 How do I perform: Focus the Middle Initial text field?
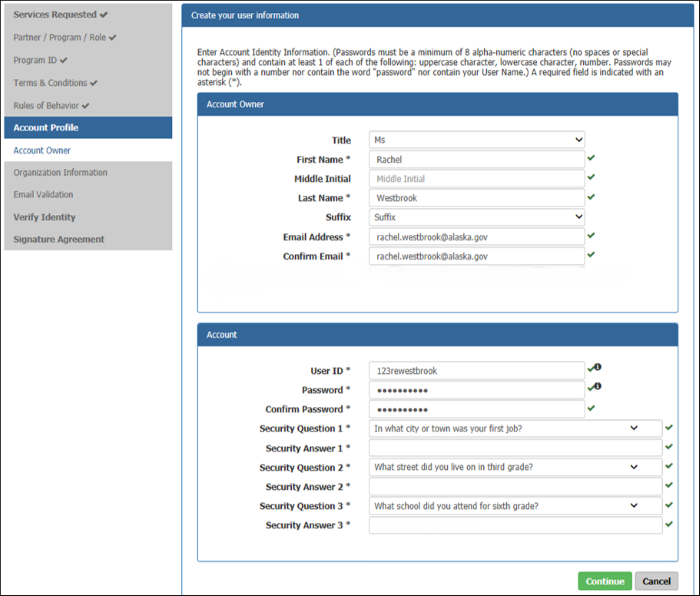(476, 179)
